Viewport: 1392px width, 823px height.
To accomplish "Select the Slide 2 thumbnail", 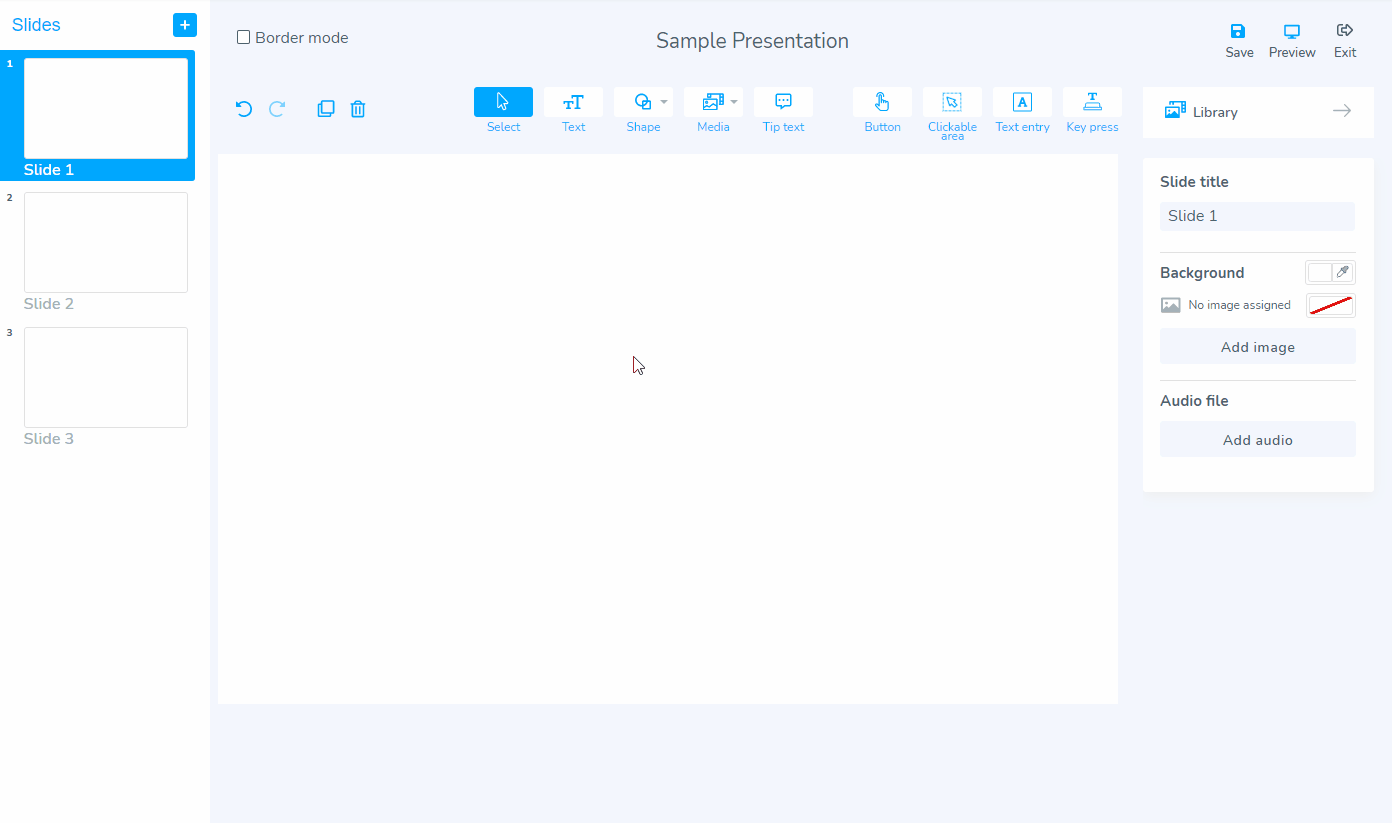I will (106, 242).
